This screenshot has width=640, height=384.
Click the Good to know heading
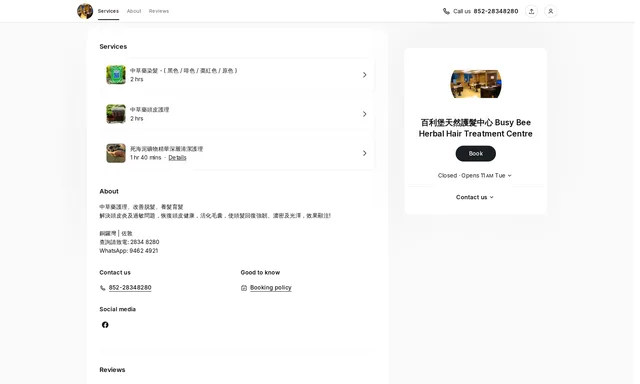coord(260,273)
